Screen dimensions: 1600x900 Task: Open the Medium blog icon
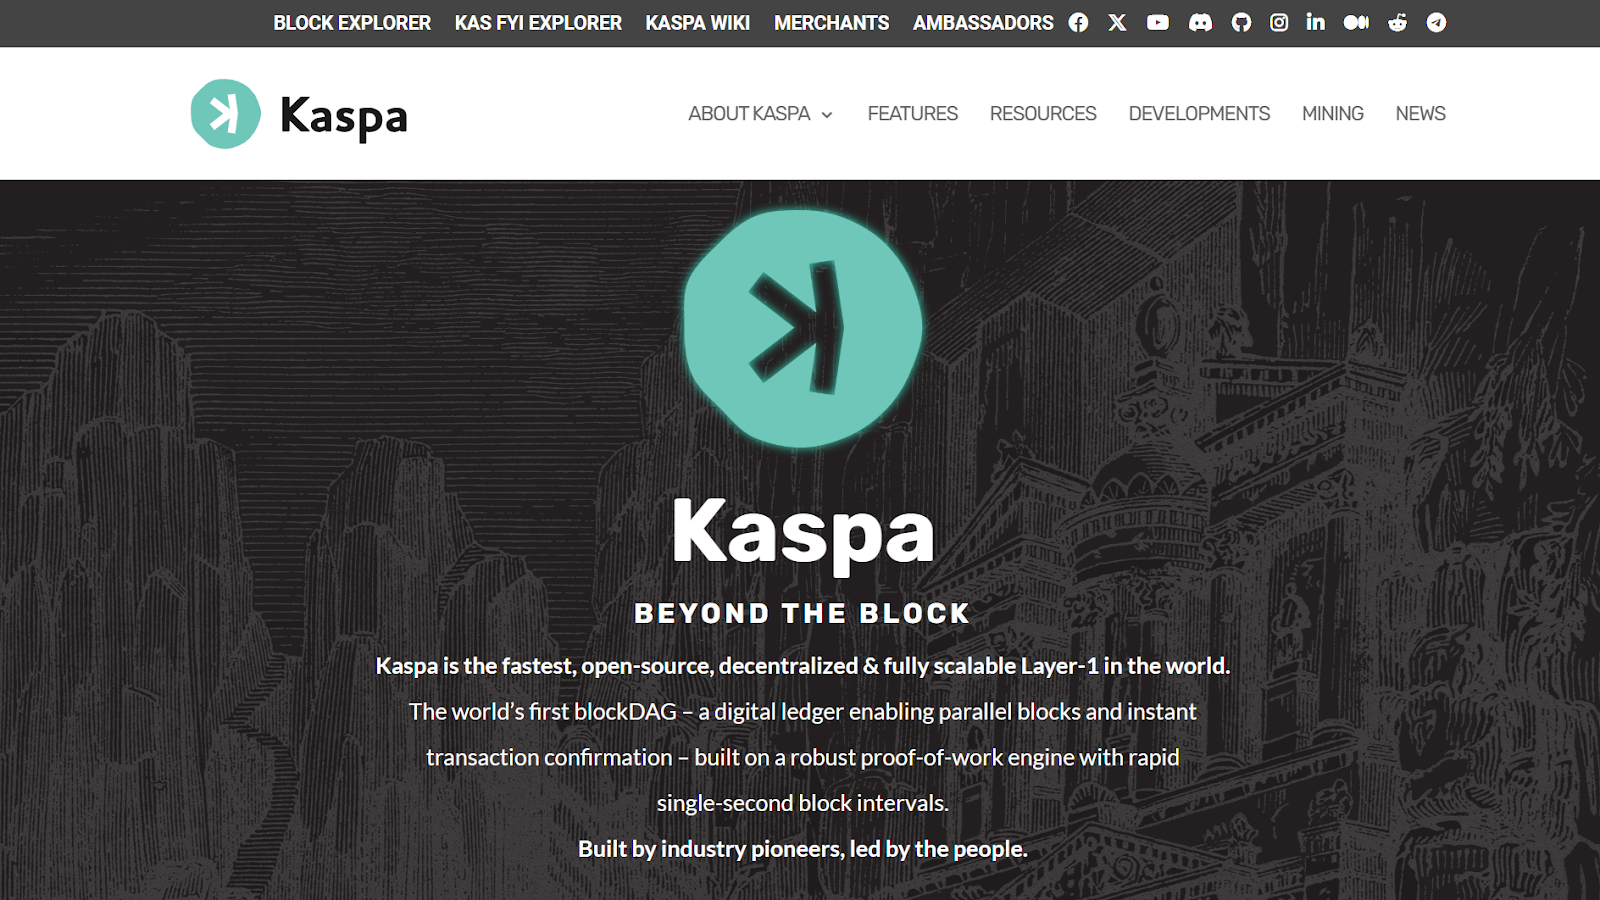coord(1356,22)
